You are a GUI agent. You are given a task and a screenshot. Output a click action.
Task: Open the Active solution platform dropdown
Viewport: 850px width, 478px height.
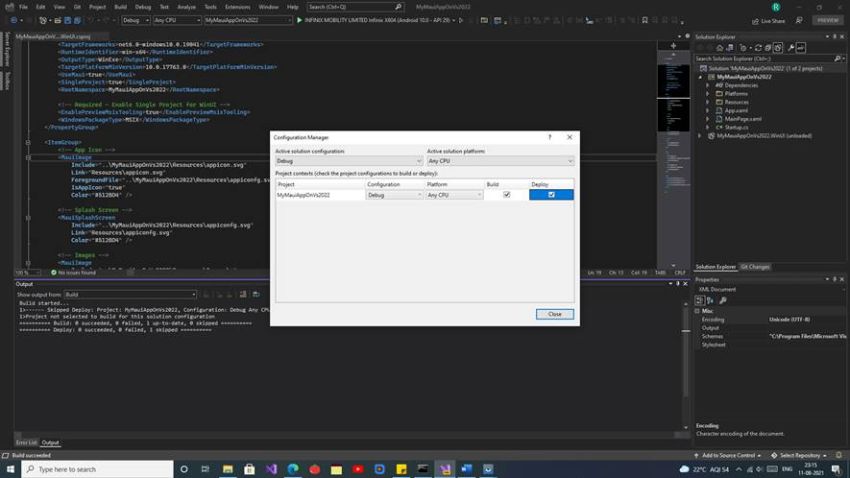tap(500, 161)
